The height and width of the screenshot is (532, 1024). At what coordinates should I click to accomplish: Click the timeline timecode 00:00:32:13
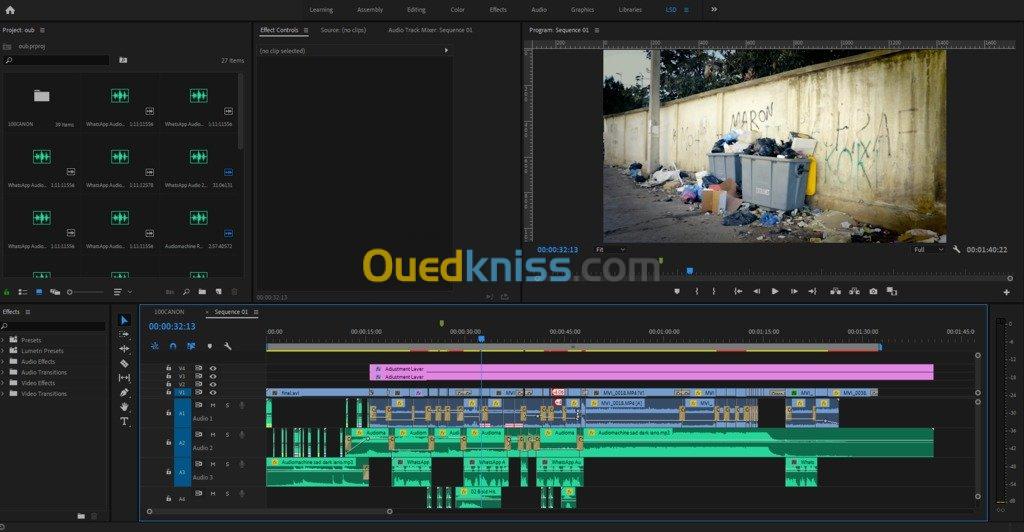(172, 326)
